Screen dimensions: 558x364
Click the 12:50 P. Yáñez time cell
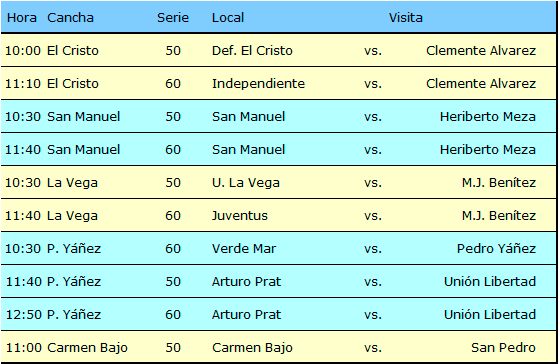(23, 315)
